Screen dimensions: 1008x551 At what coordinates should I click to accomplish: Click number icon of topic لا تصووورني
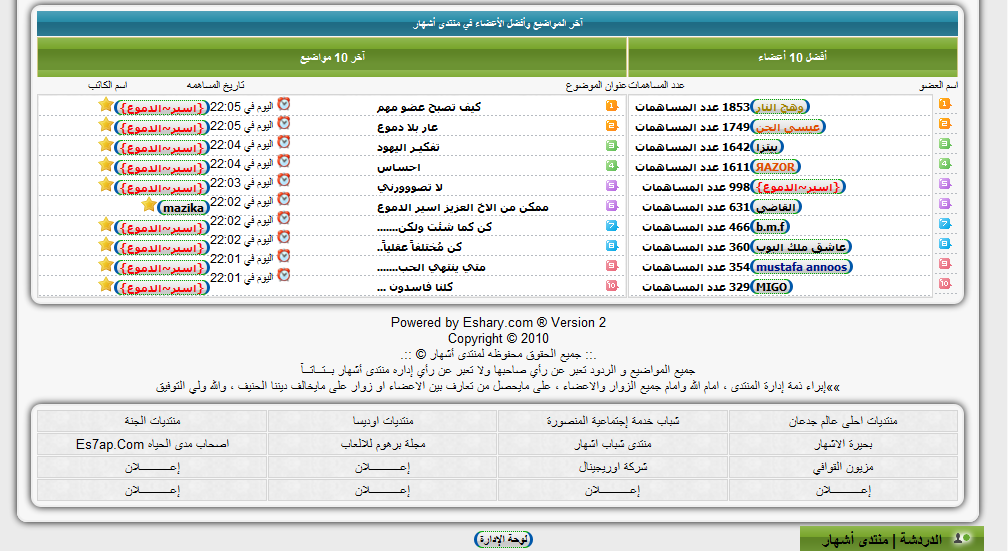pos(611,185)
